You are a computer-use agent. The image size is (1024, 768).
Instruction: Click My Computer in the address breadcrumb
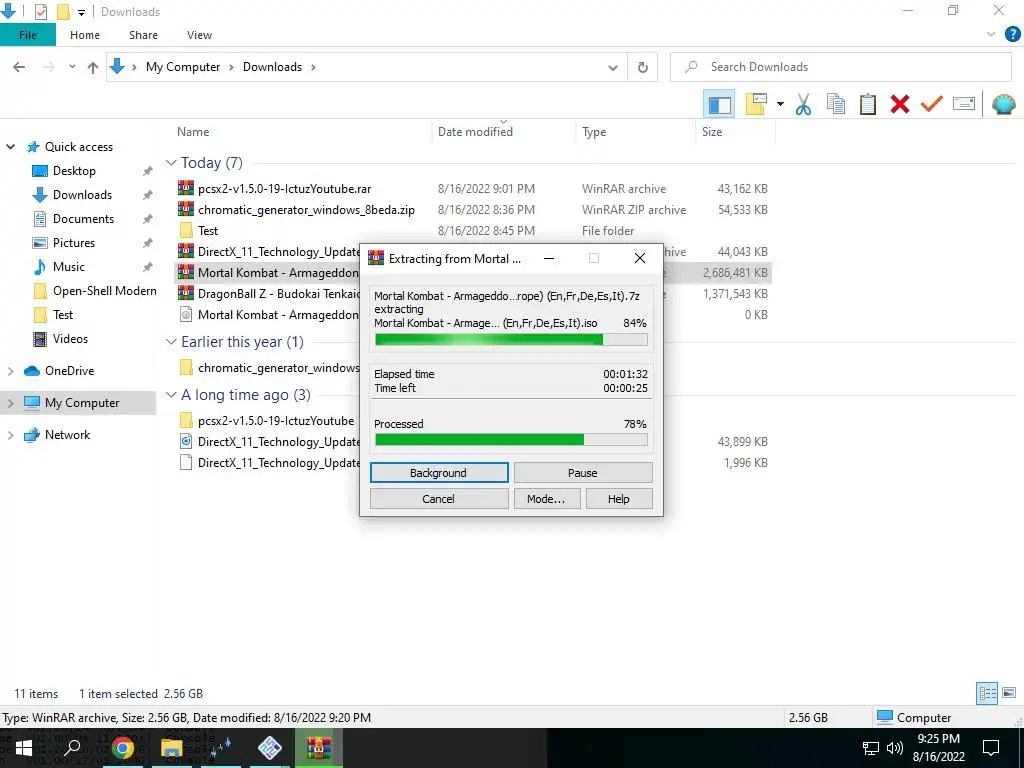click(x=183, y=67)
